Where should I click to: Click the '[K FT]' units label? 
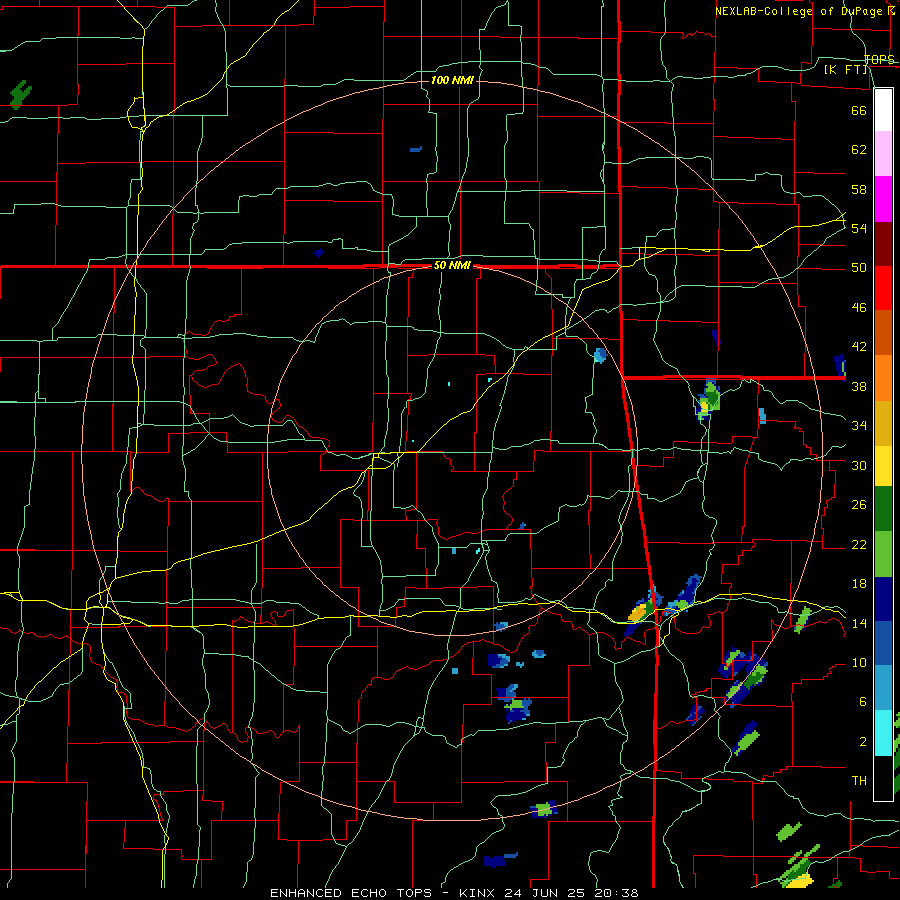[845, 70]
